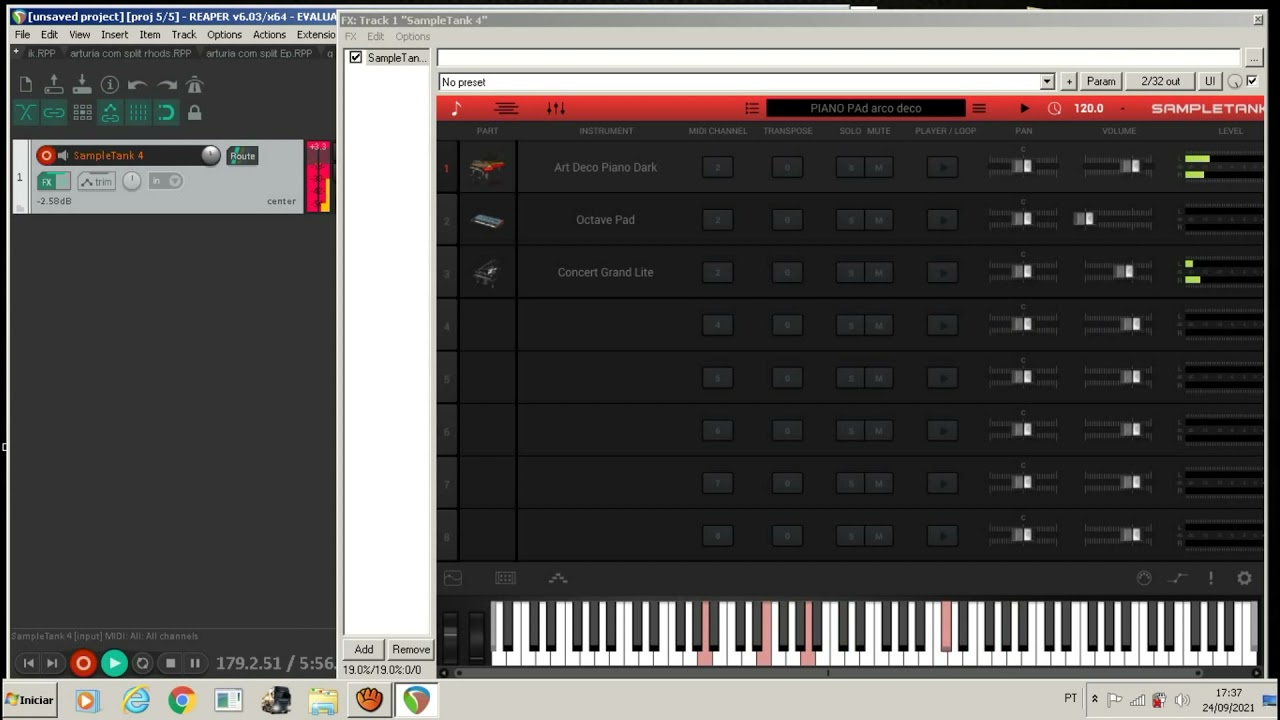Open Project Settings info icon
Viewport: 1280px width, 720px height.
click(x=110, y=85)
